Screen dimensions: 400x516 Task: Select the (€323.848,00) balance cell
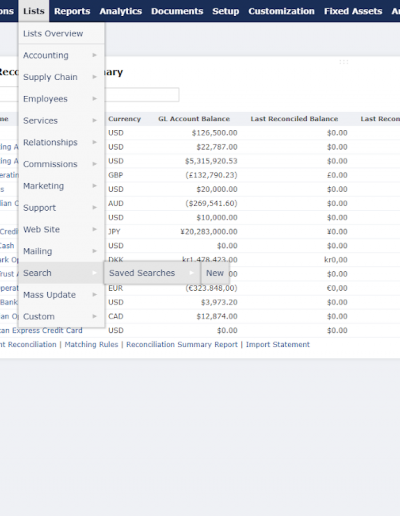tap(211, 288)
